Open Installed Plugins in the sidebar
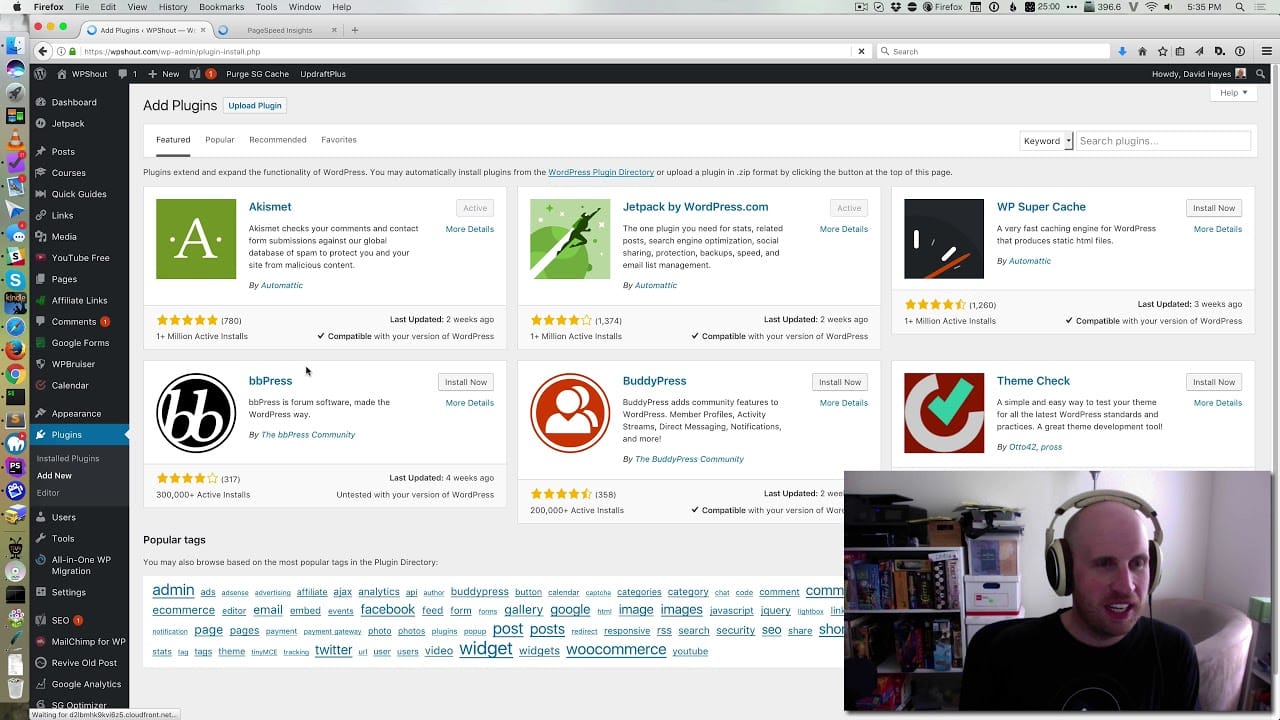The height and width of the screenshot is (720, 1280). click(68, 458)
